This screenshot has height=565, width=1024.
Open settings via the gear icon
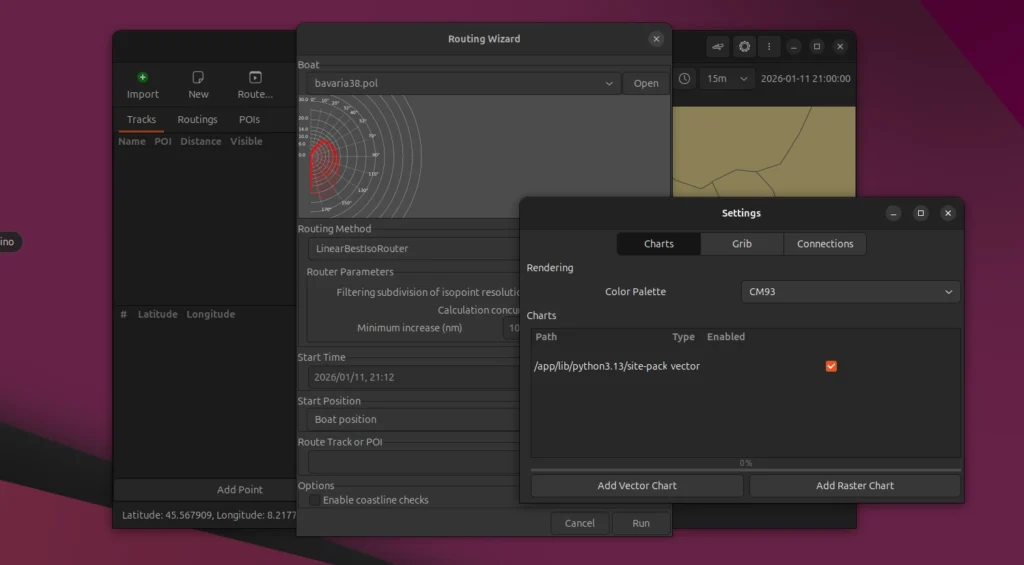pyautogui.click(x=744, y=47)
